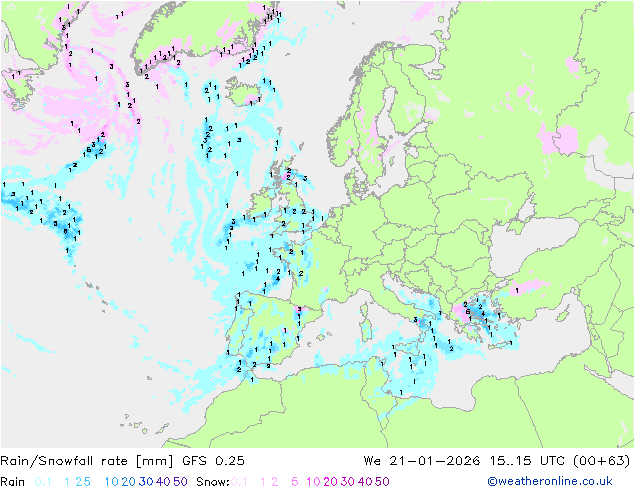Click the weatheronline.co.uk copyright link
Viewport: 634px width, 490px height.
[x=549, y=481]
